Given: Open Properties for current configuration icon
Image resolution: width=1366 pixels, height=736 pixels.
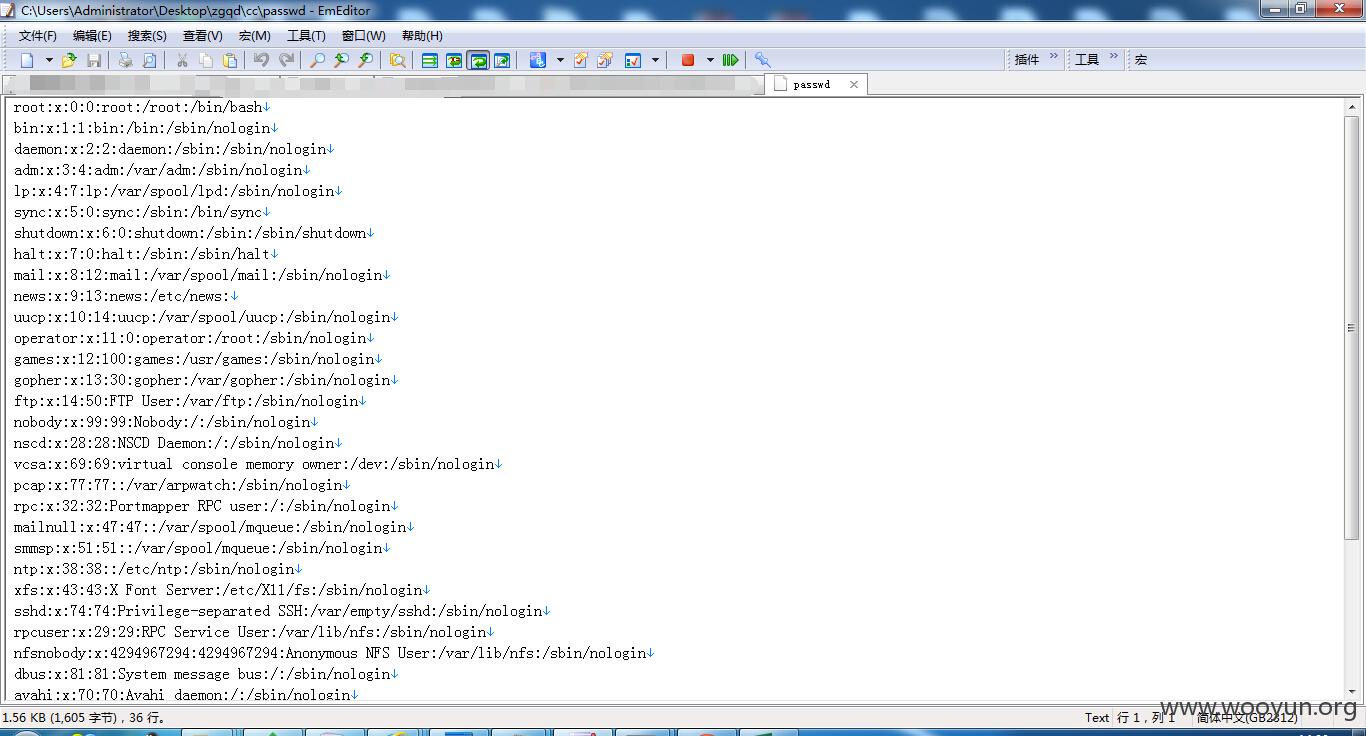Looking at the screenshot, I should click(581, 60).
